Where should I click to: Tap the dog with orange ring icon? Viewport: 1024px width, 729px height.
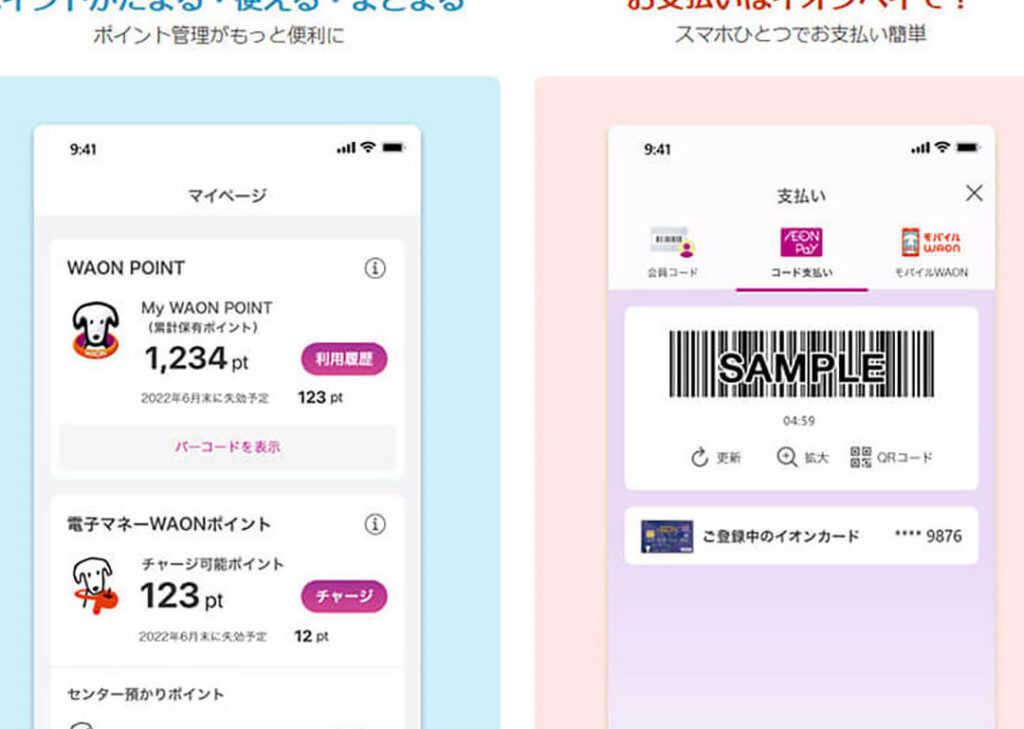[x=95, y=585]
